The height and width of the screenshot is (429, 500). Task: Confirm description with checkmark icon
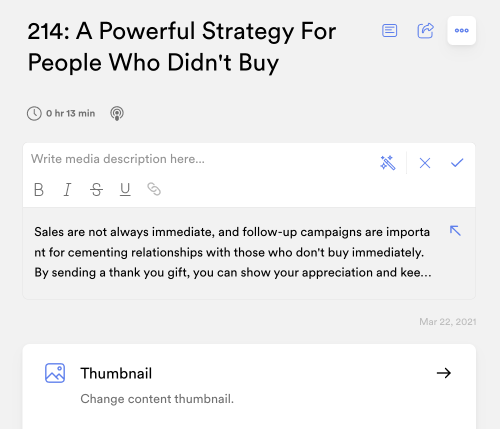coord(457,163)
